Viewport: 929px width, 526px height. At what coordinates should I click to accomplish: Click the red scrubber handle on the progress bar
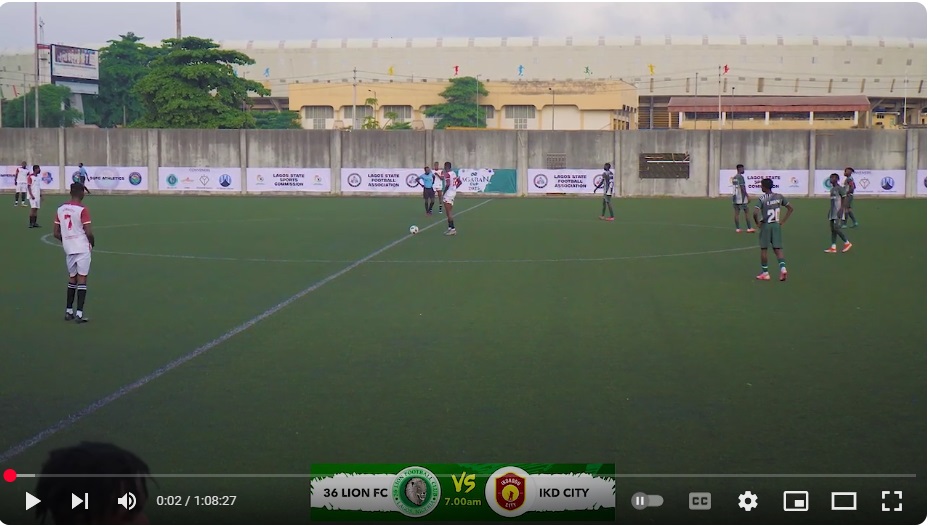[x=9, y=476]
